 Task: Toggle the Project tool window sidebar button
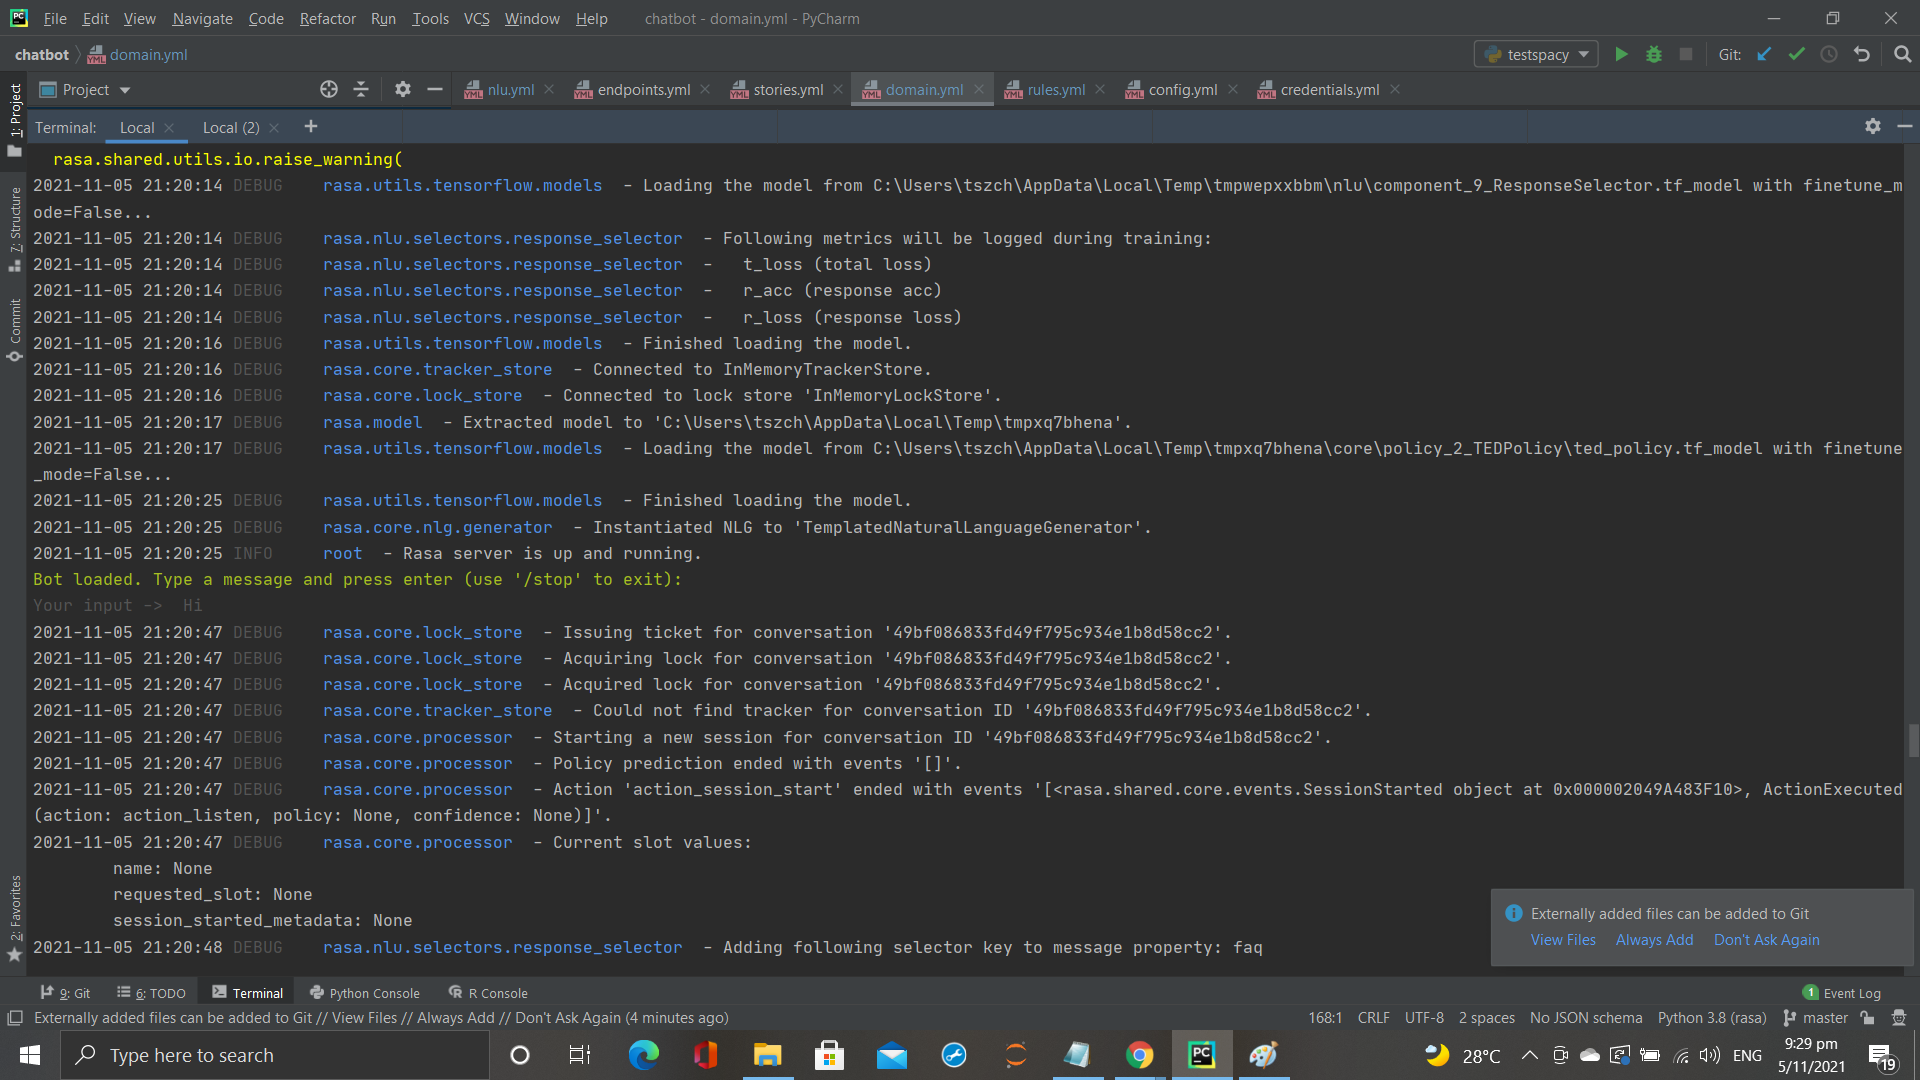(x=15, y=112)
